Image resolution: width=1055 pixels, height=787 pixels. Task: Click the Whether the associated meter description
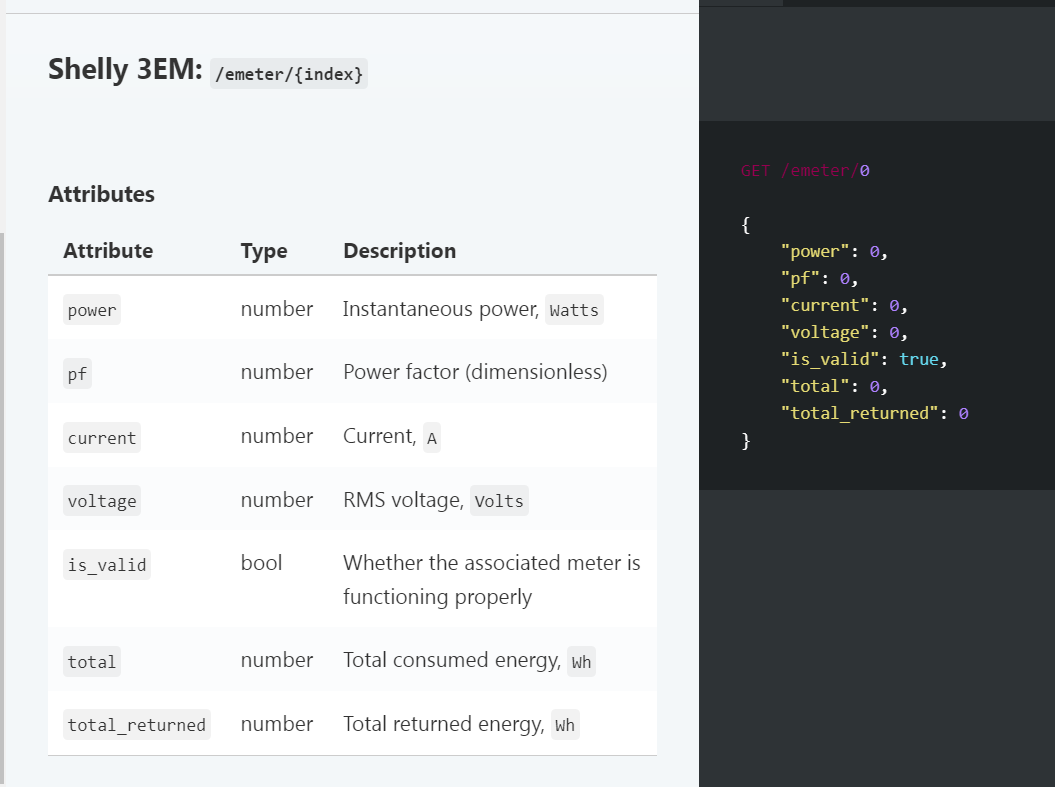point(492,579)
